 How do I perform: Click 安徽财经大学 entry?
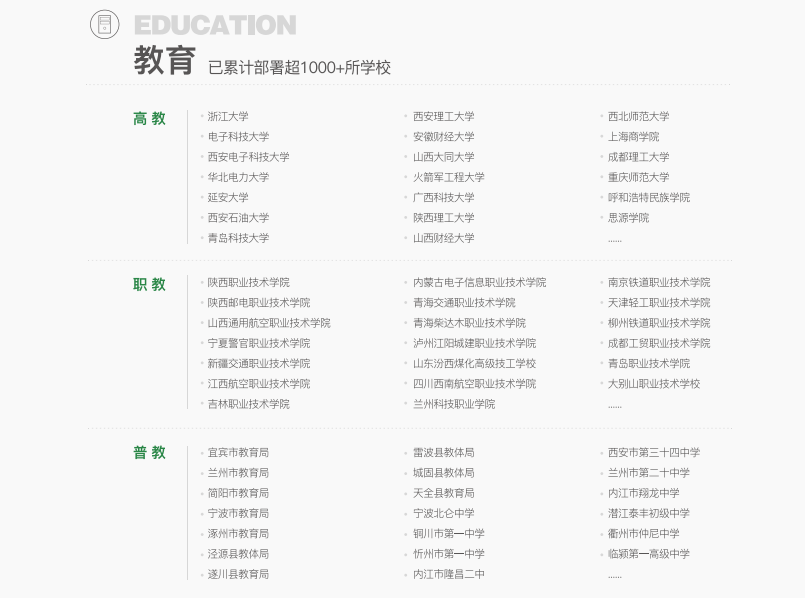[x=444, y=137]
